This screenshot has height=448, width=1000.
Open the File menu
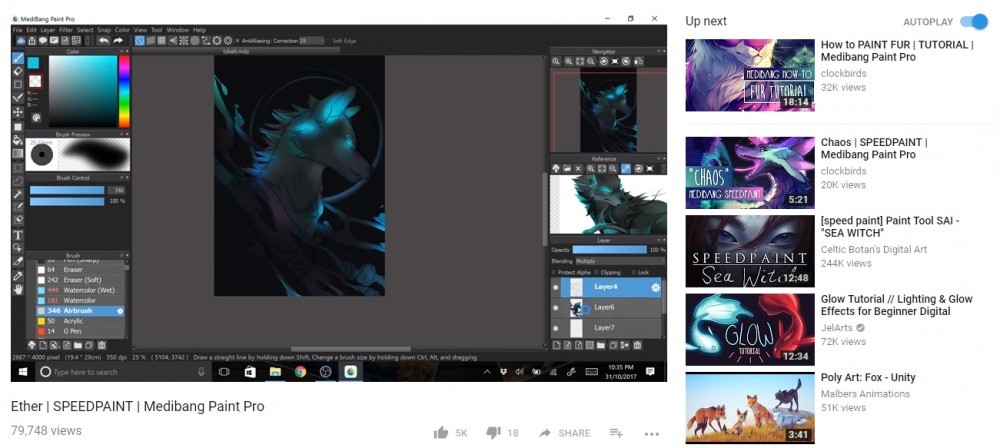(x=17, y=30)
